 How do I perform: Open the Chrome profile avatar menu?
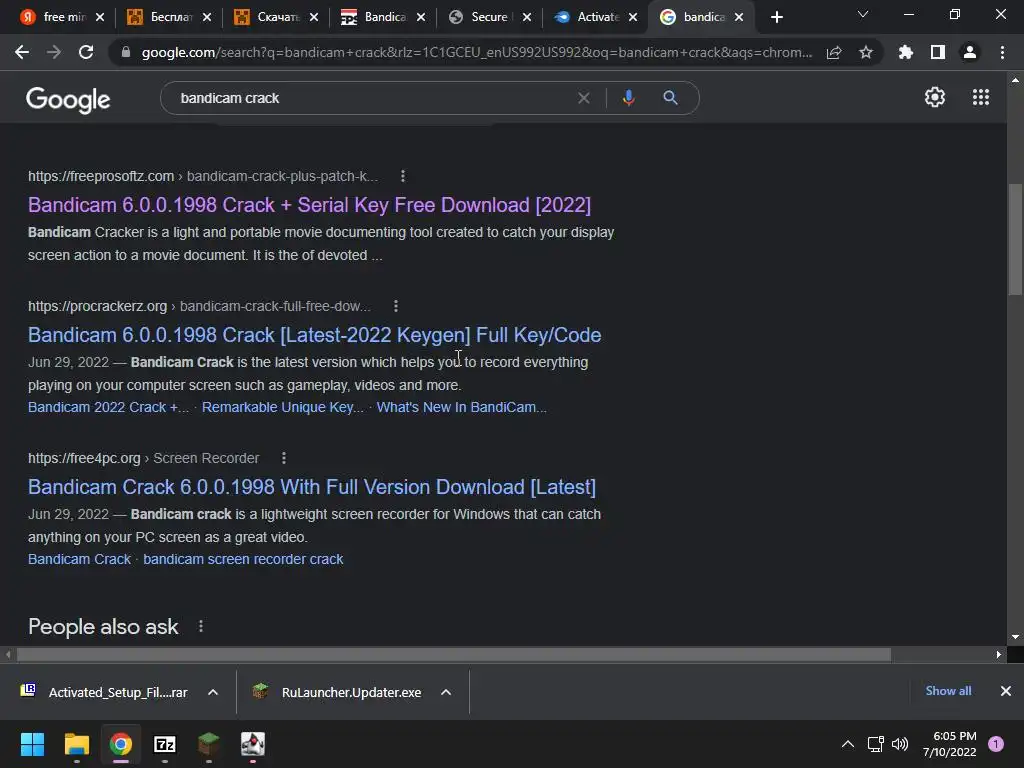970,52
